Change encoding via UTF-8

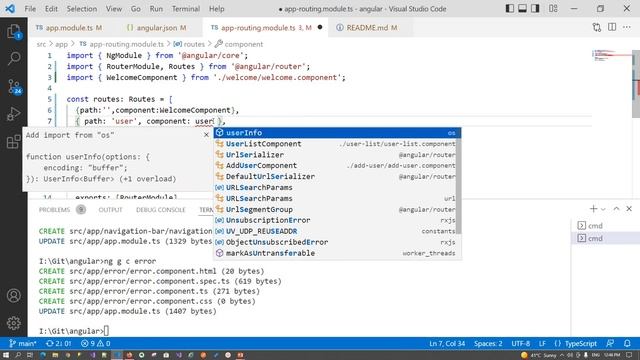(521, 343)
